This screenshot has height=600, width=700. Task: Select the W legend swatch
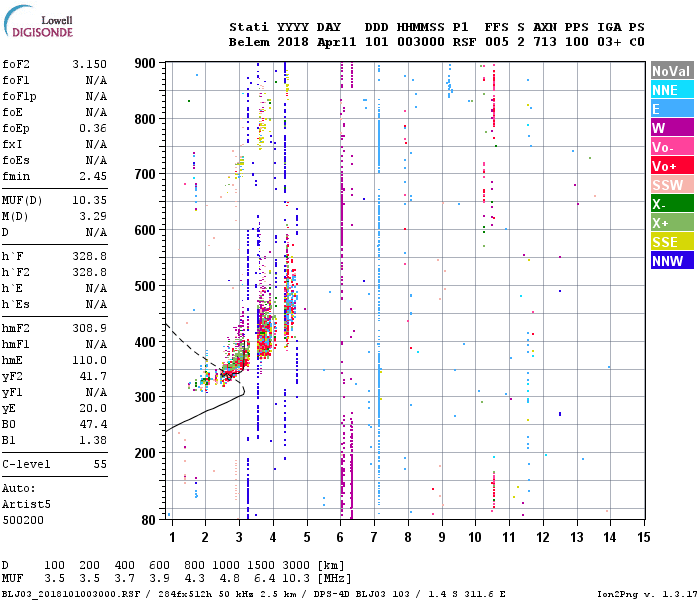672,128
